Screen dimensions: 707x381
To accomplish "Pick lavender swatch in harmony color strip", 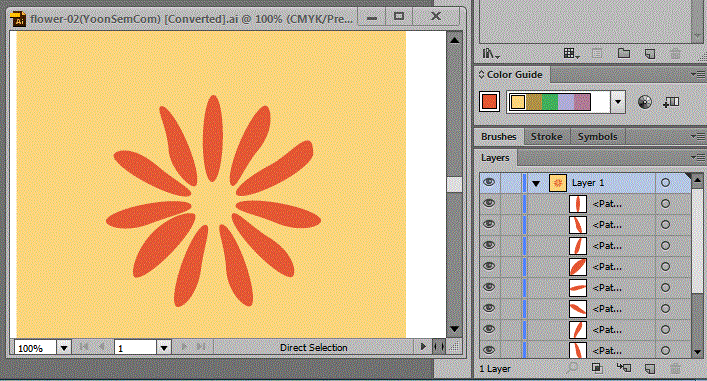I will click(x=566, y=102).
